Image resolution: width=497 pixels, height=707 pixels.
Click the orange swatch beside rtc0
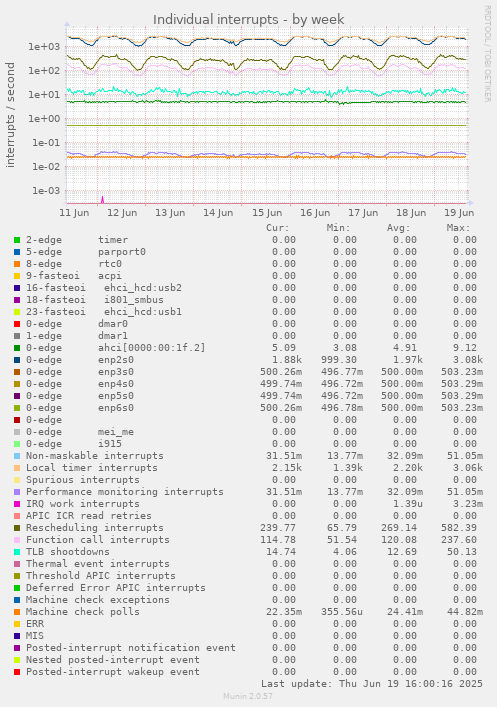tap(17, 264)
